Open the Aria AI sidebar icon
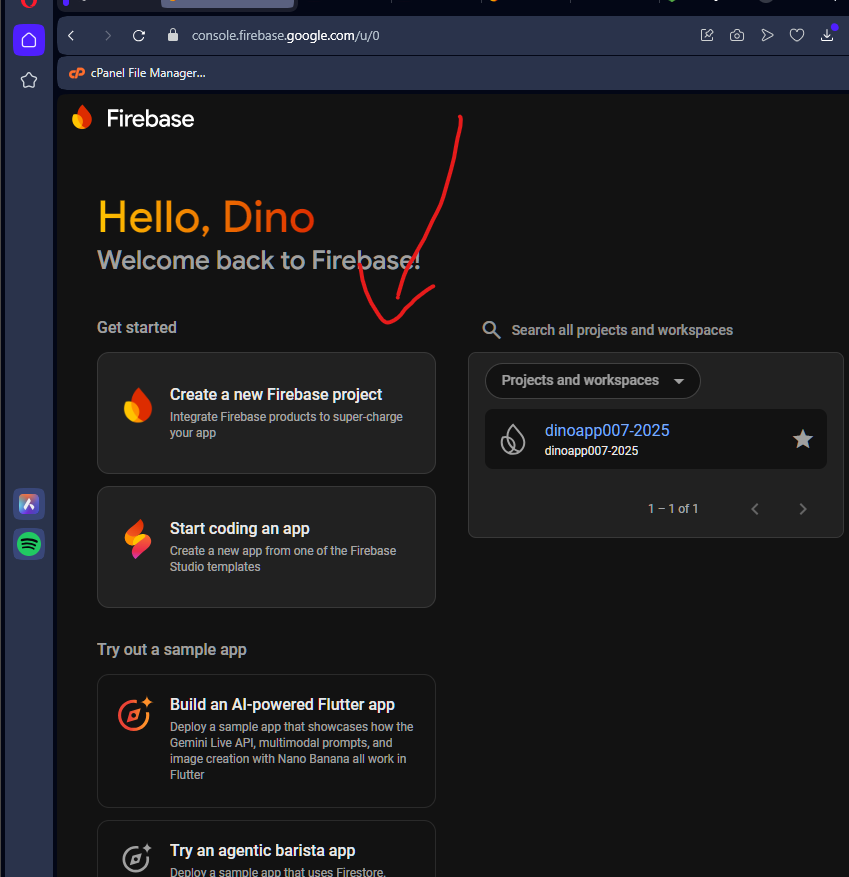 click(x=29, y=504)
